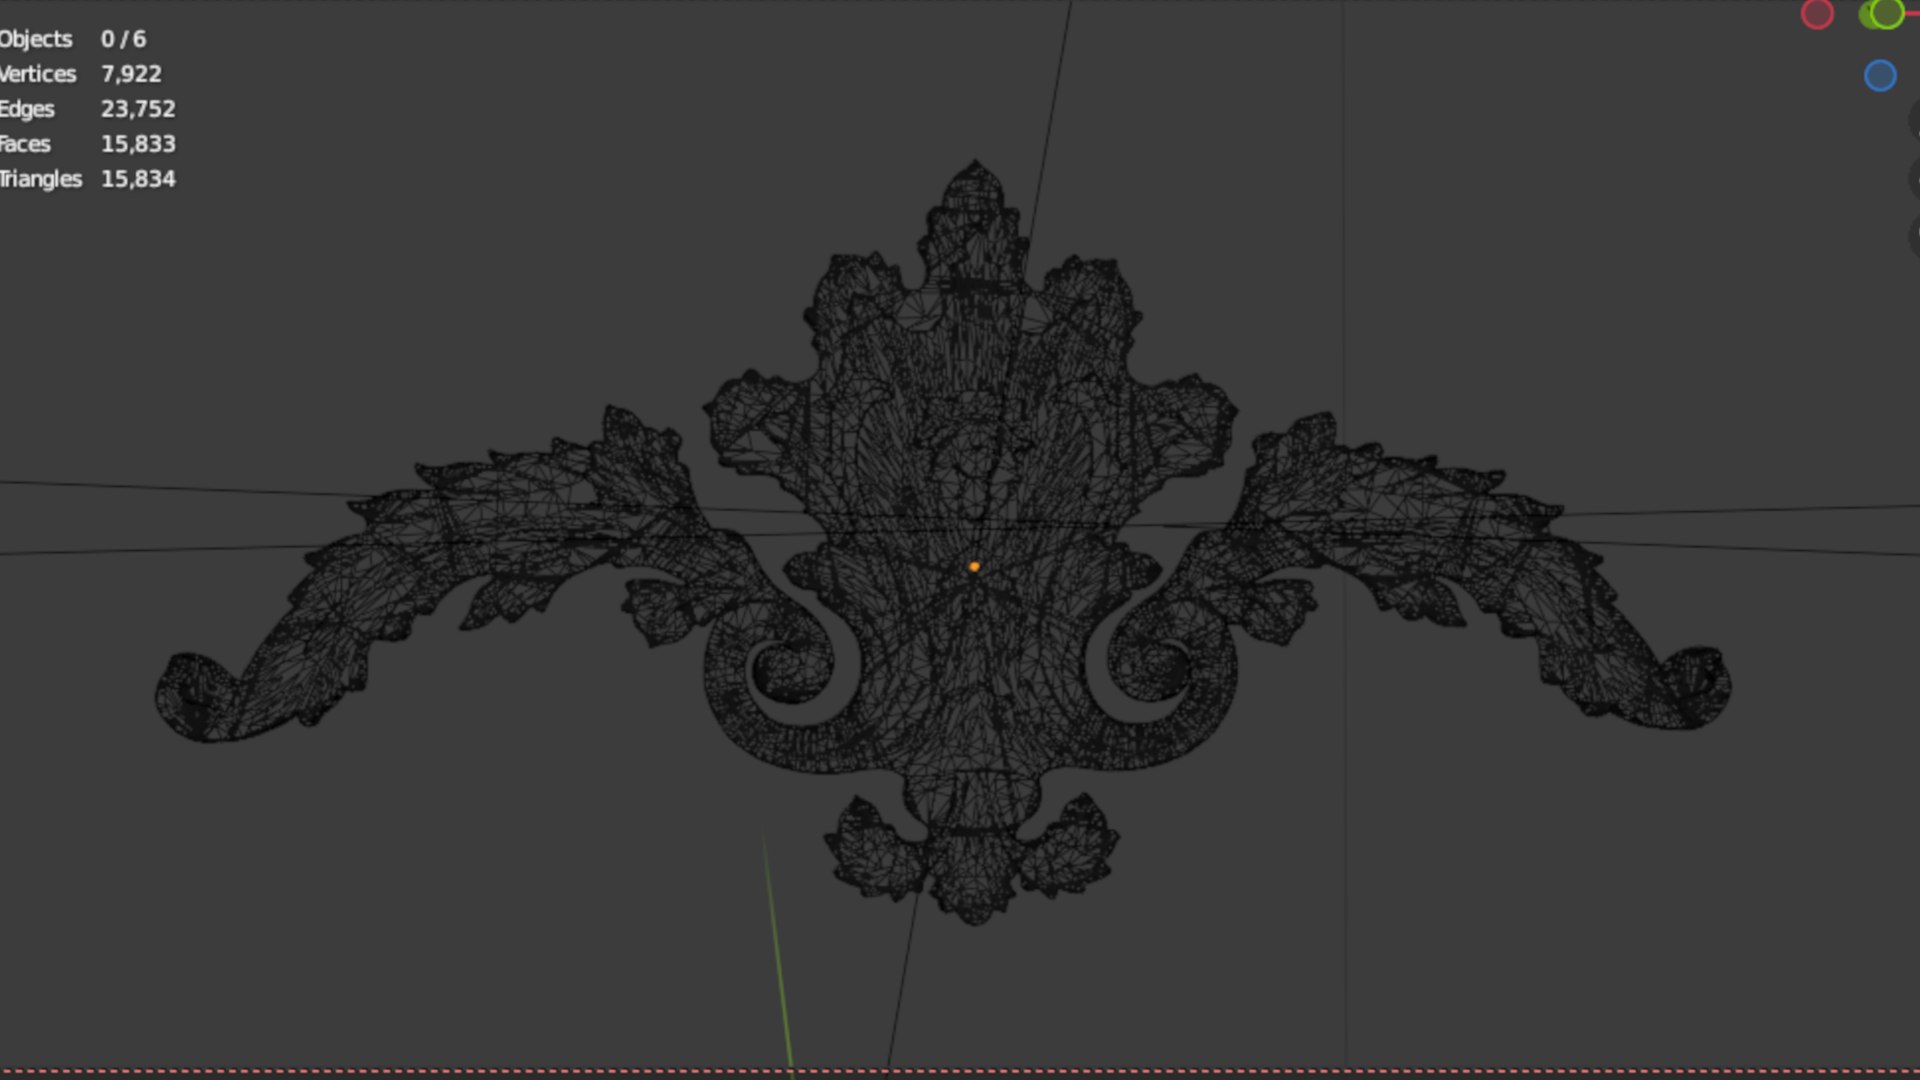Viewport: 1920px width, 1080px height.
Task: Click the 'Faces' statistics label
Action: click(25, 144)
